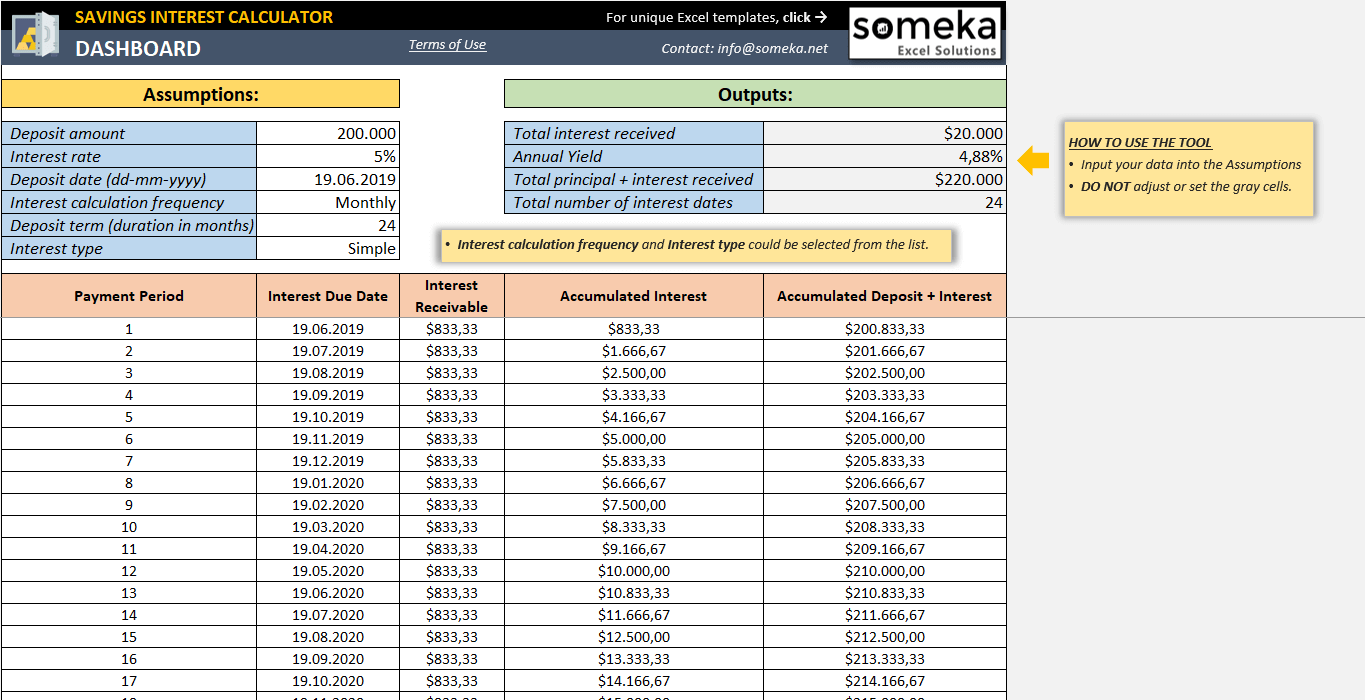Click the safe vault icon in header
The height and width of the screenshot is (700, 1365).
(x=36, y=33)
